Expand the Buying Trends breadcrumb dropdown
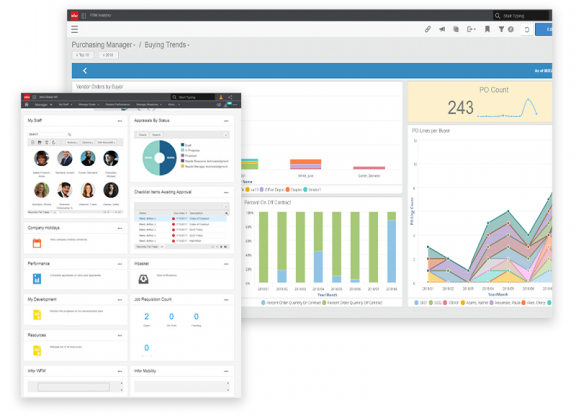The height and width of the screenshot is (415, 576). point(167,45)
